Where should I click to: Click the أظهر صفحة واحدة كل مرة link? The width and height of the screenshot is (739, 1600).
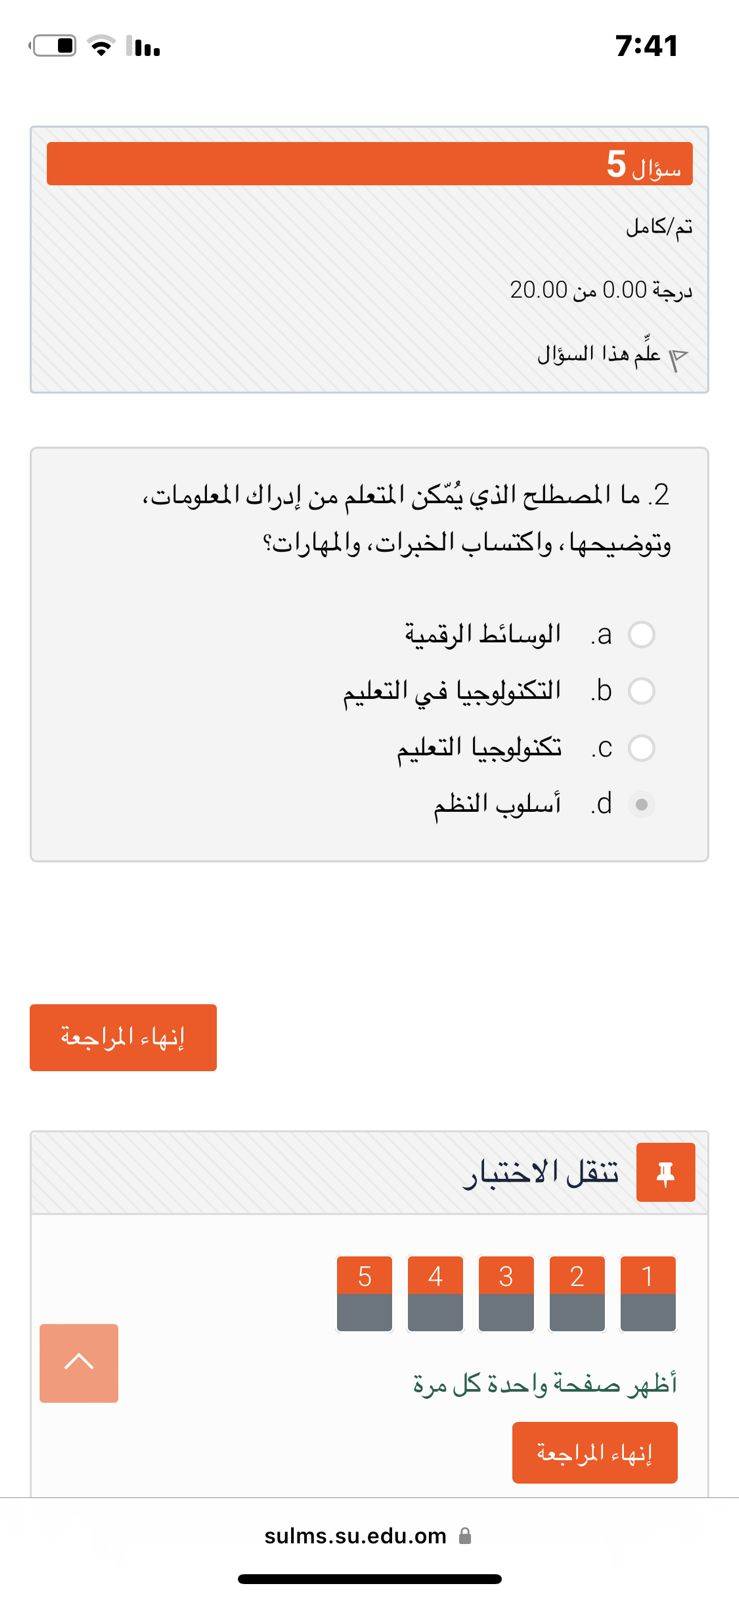click(545, 1385)
